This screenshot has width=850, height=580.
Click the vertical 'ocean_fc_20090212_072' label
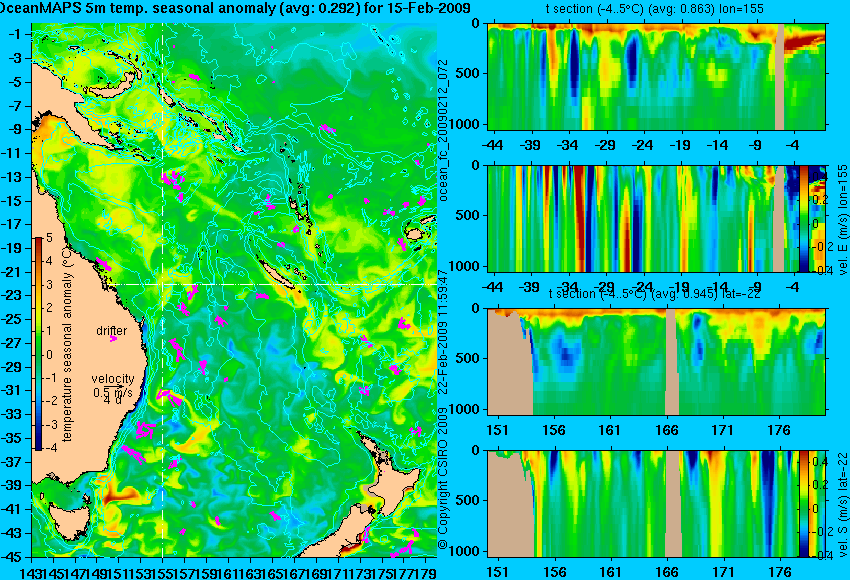point(443,131)
